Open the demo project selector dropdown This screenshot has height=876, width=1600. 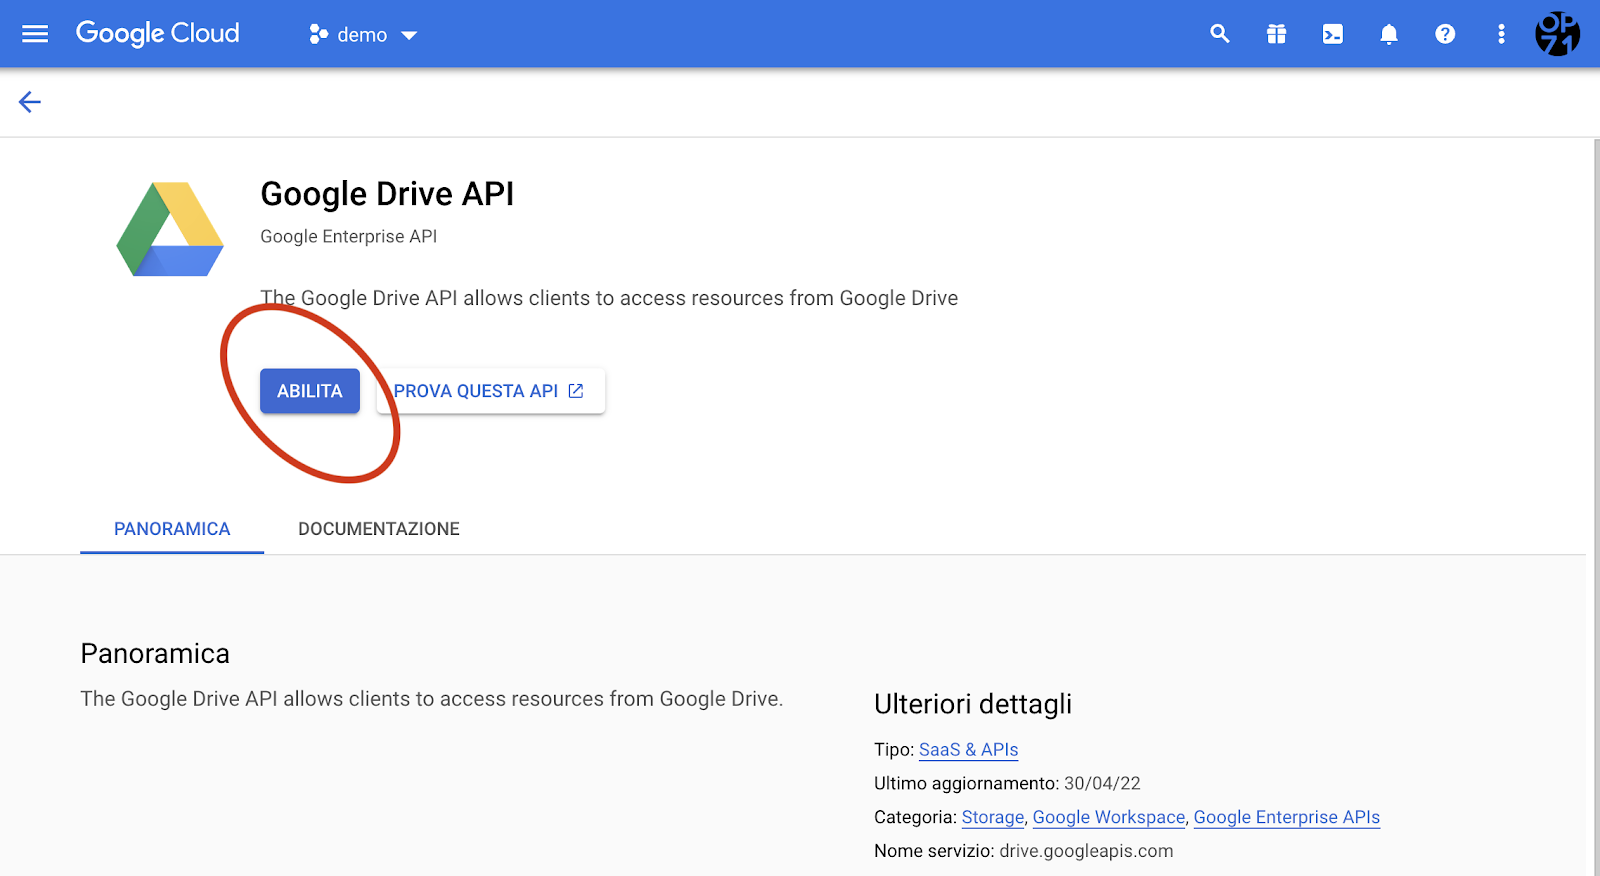click(363, 35)
